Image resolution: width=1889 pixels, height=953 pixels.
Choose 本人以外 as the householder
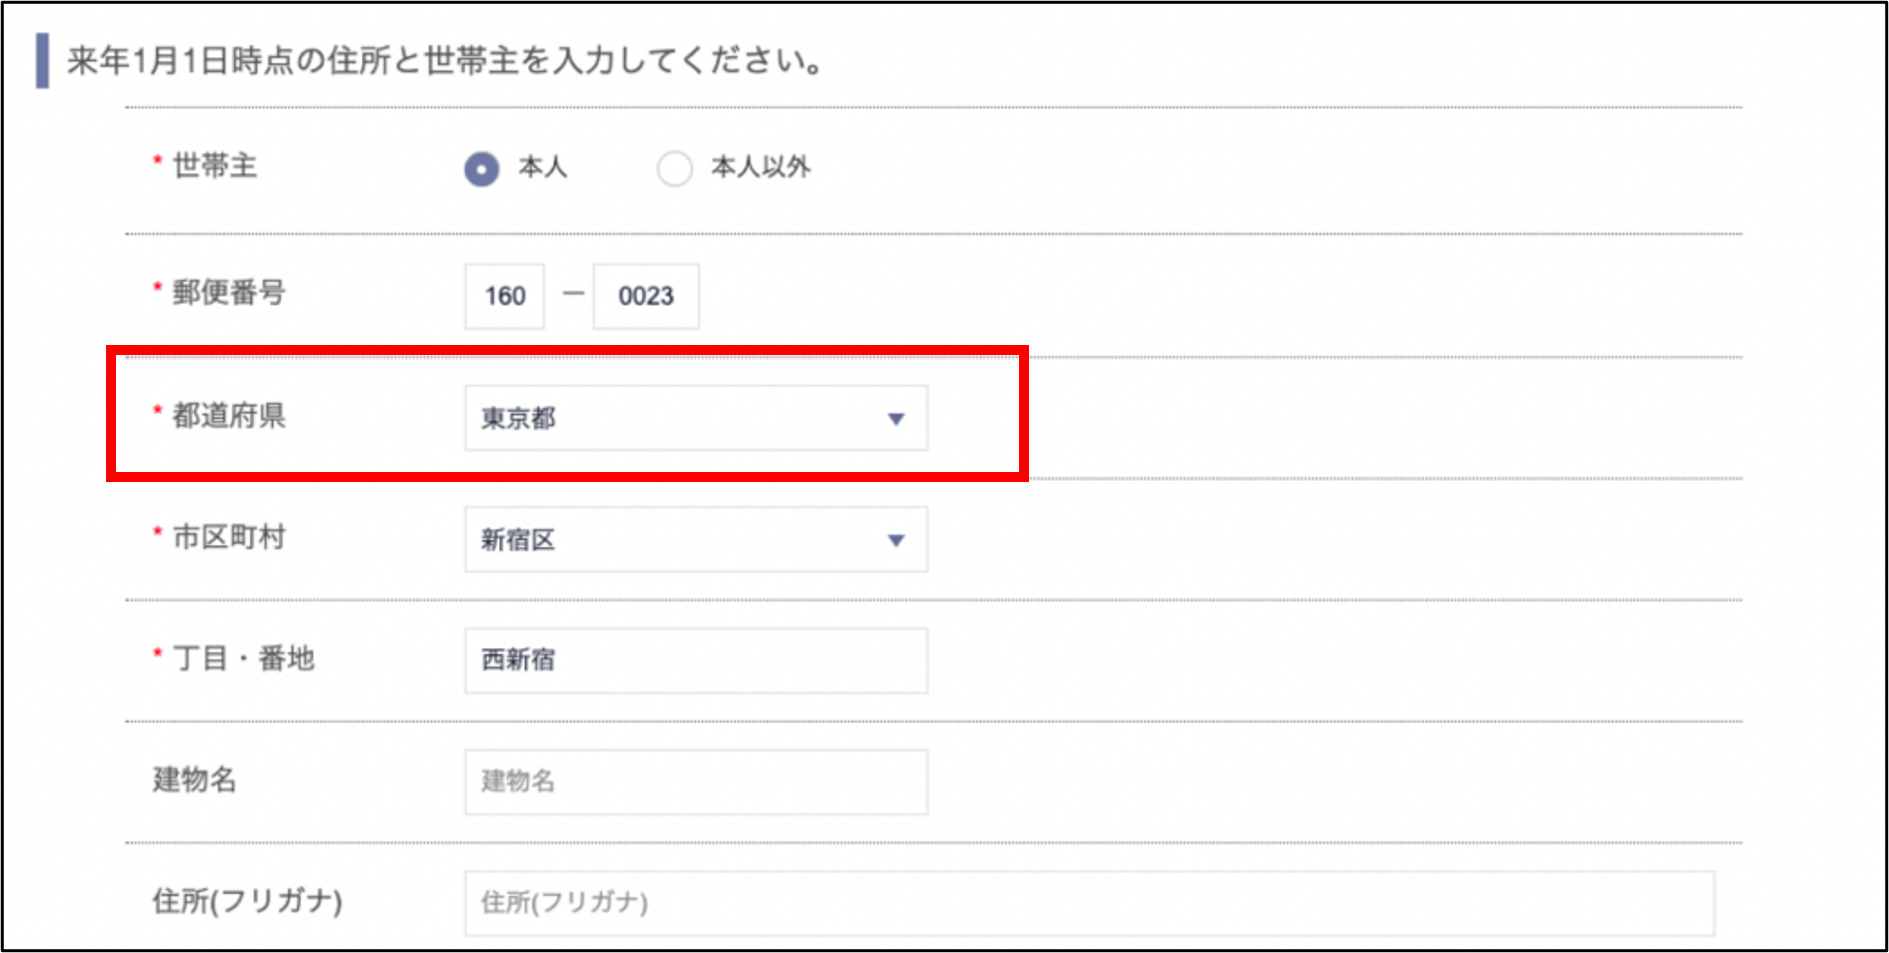click(x=674, y=169)
